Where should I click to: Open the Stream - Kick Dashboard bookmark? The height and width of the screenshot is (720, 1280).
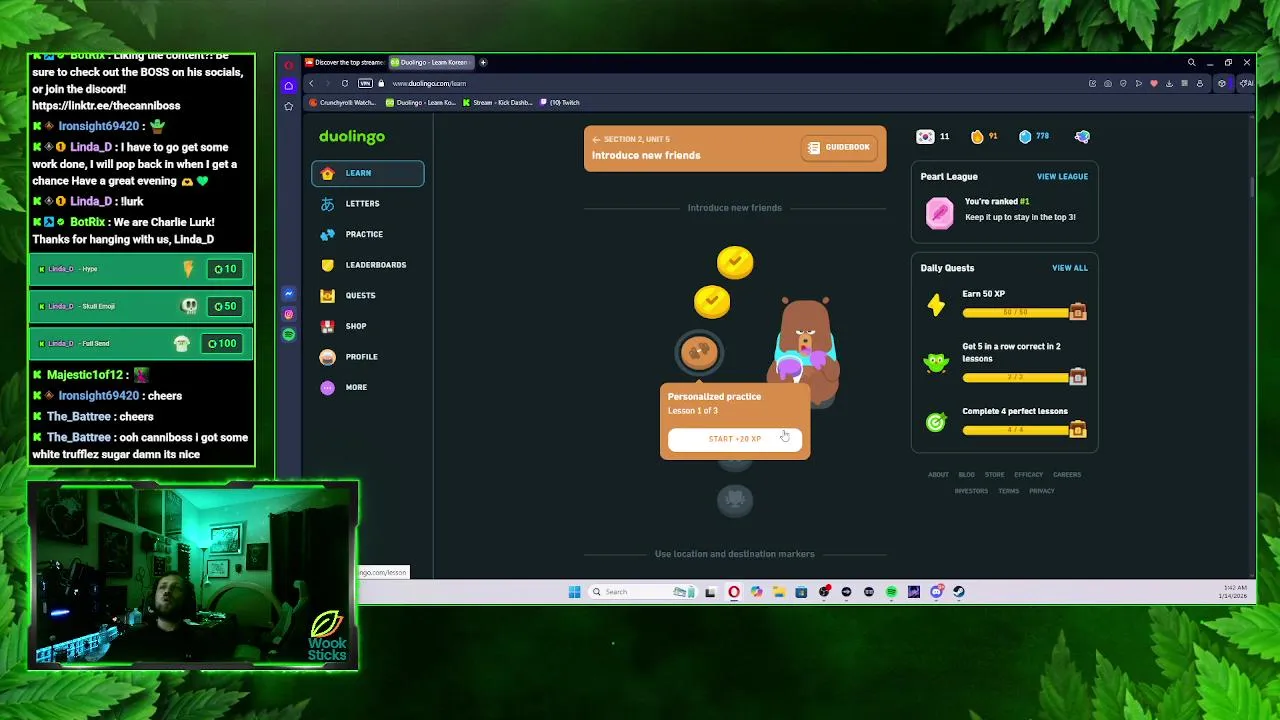click(498, 102)
